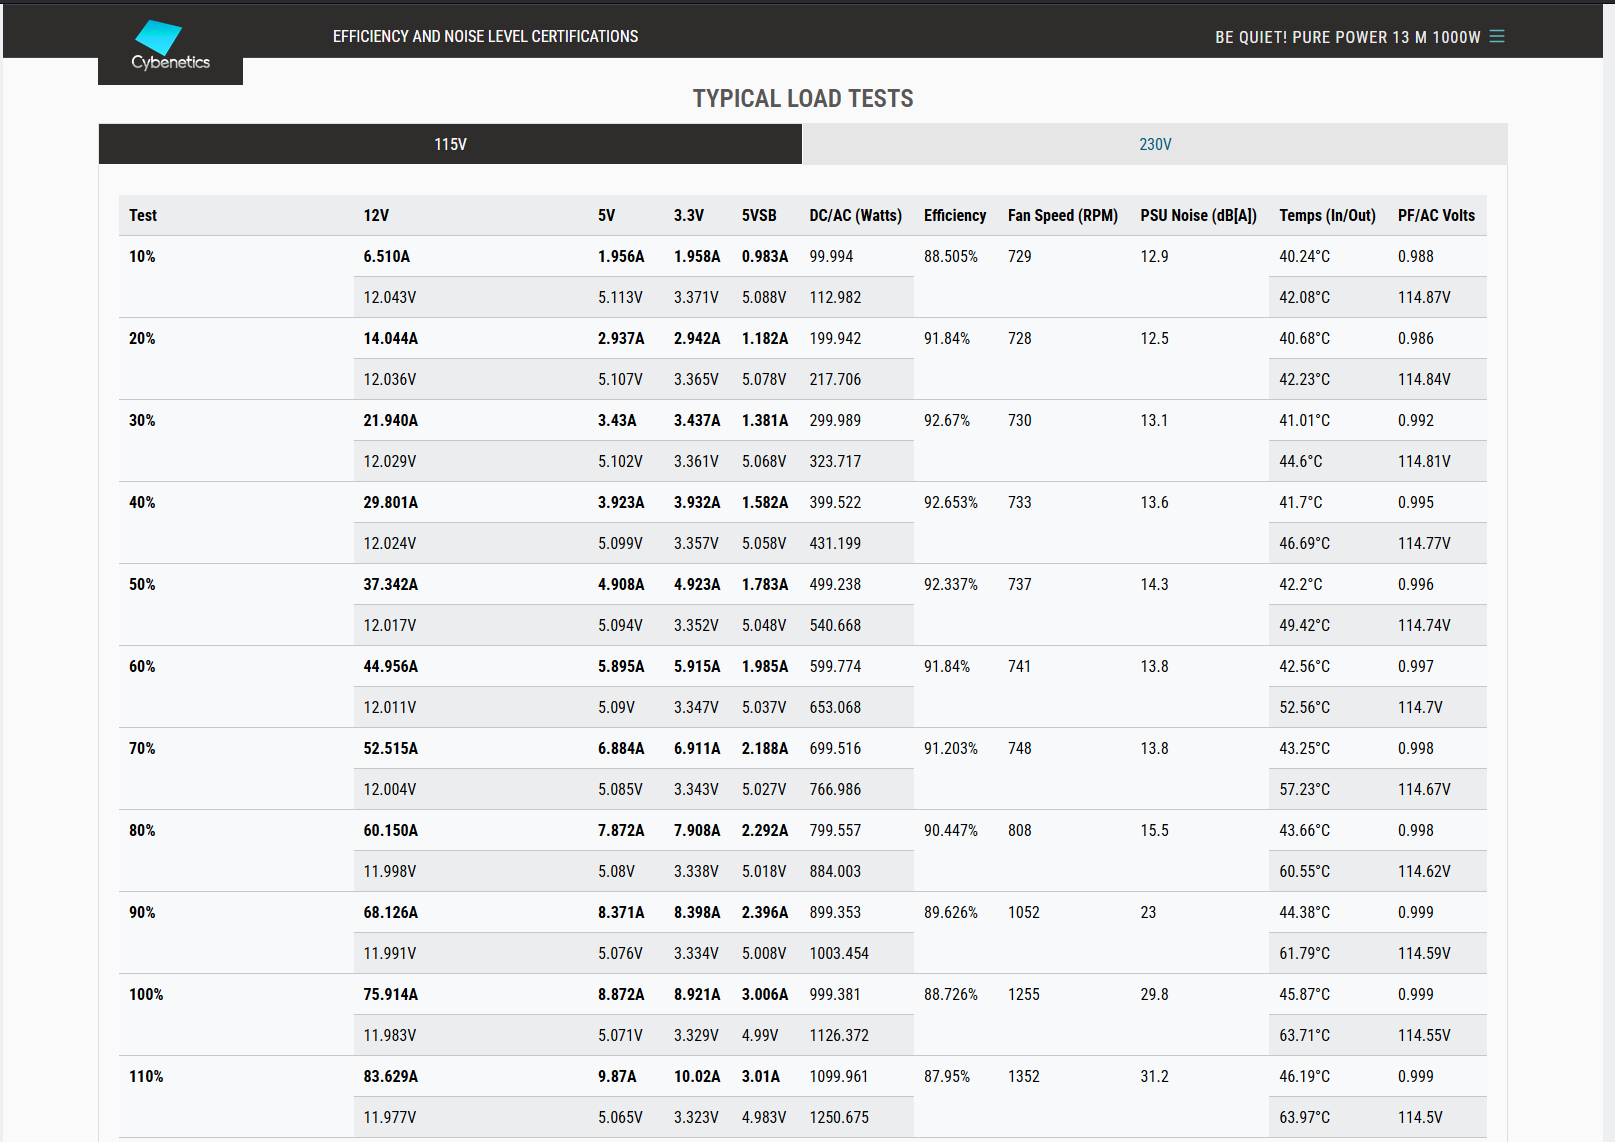The height and width of the screenshot is (1142, 1615).
Task: Click the 1352 fan speed value
Action: click(x=1024, y=1076)
